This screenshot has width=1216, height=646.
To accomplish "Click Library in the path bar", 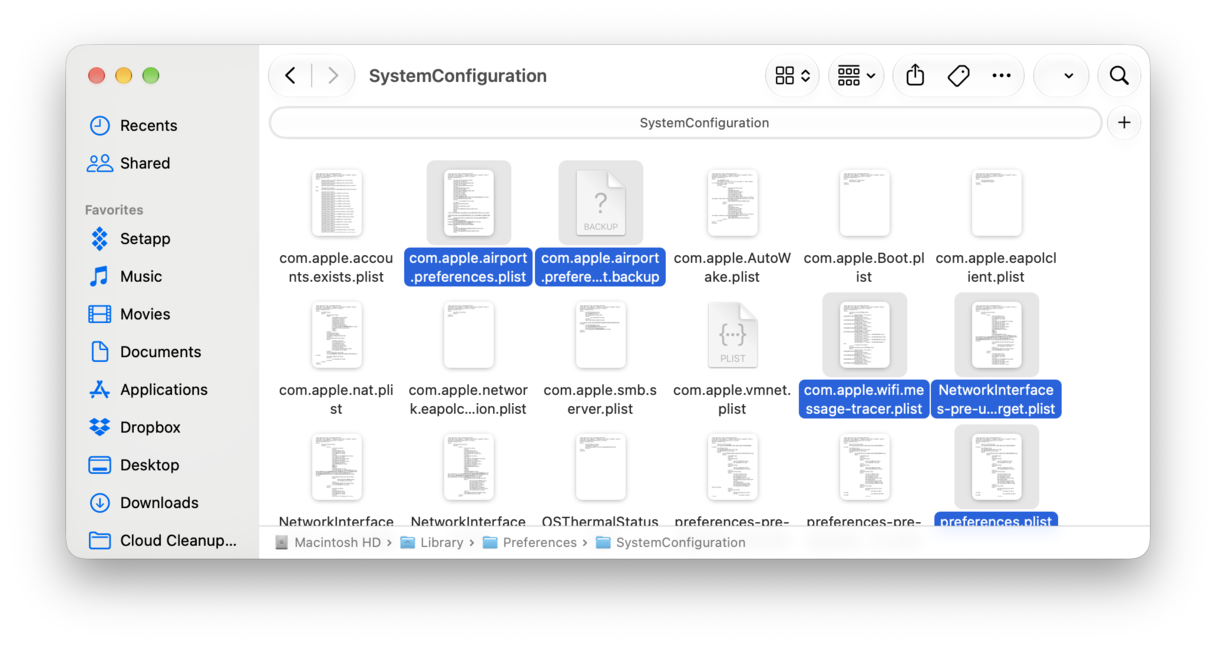I will [x=432, y=543].
